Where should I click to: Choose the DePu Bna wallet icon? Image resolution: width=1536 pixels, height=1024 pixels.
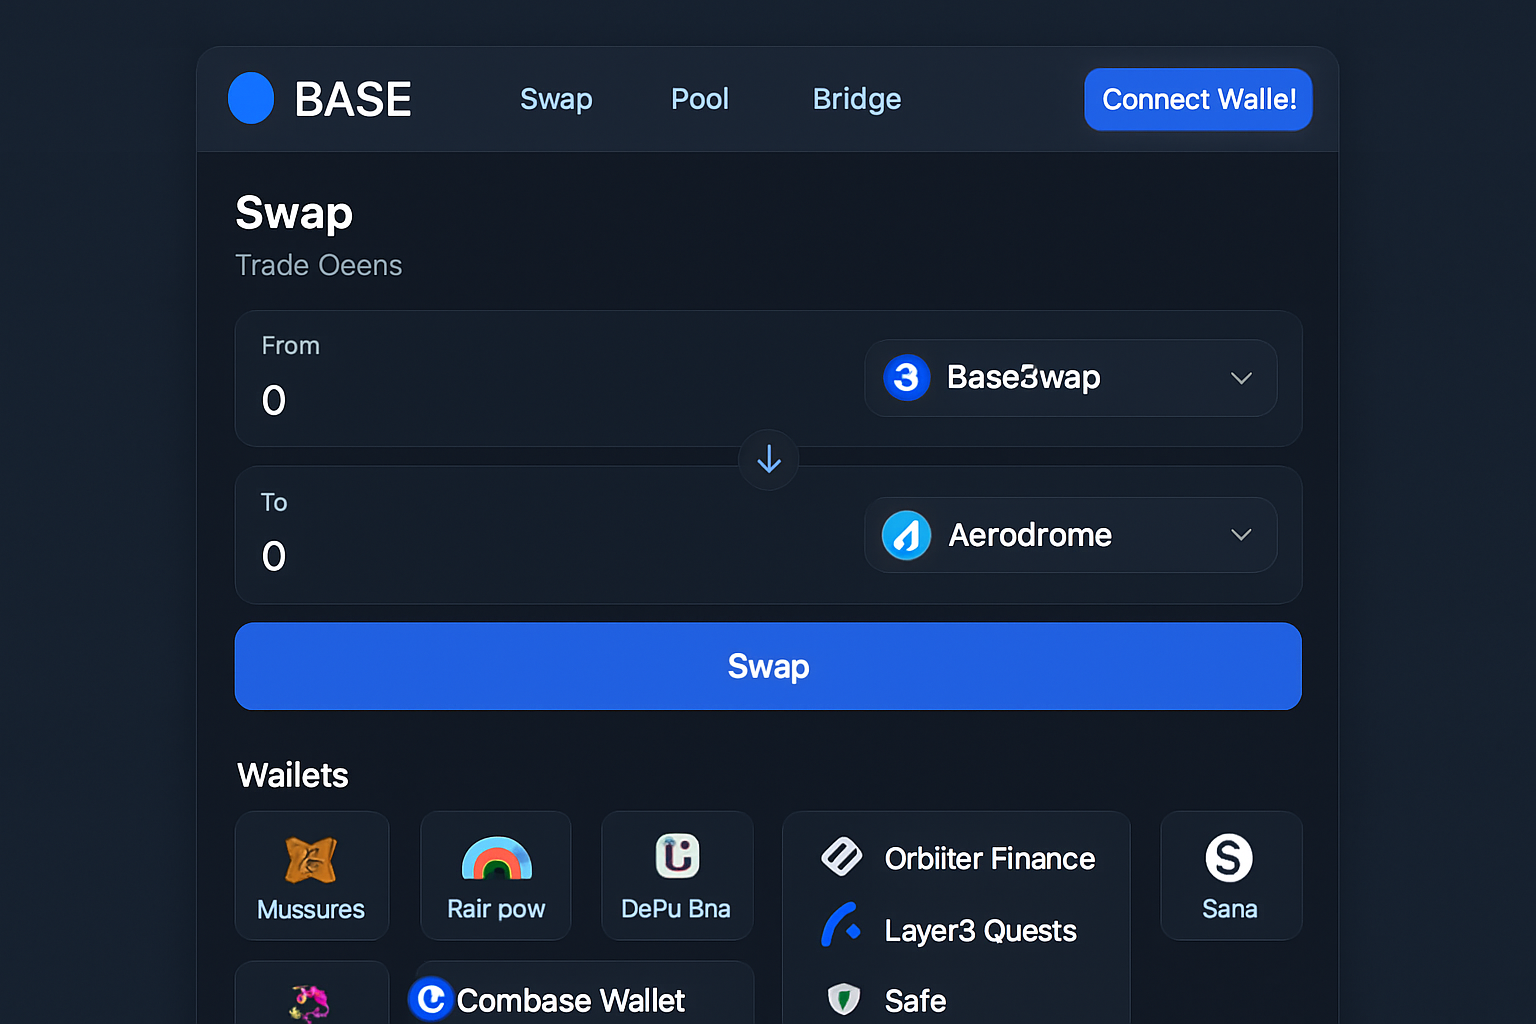pyautogui.click(x=677, y=856)
